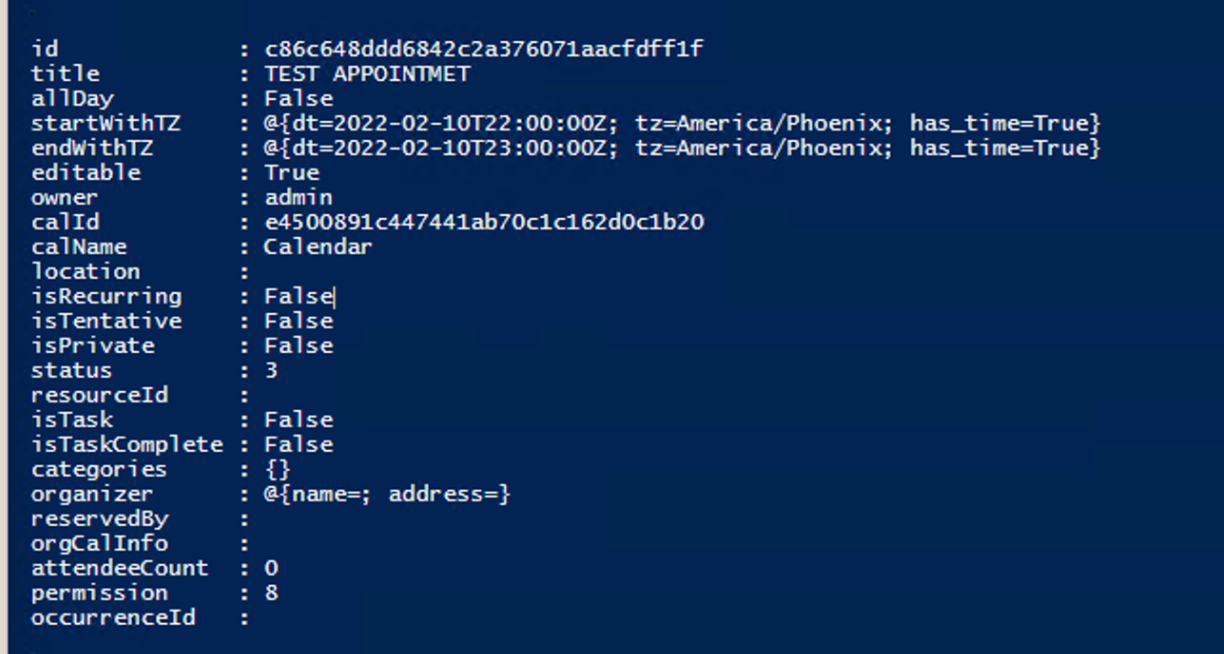The height and width of the screenshot is (654, 1224).
Task: Click the startWithTZ timestamp value
Action: coord(681,124)
